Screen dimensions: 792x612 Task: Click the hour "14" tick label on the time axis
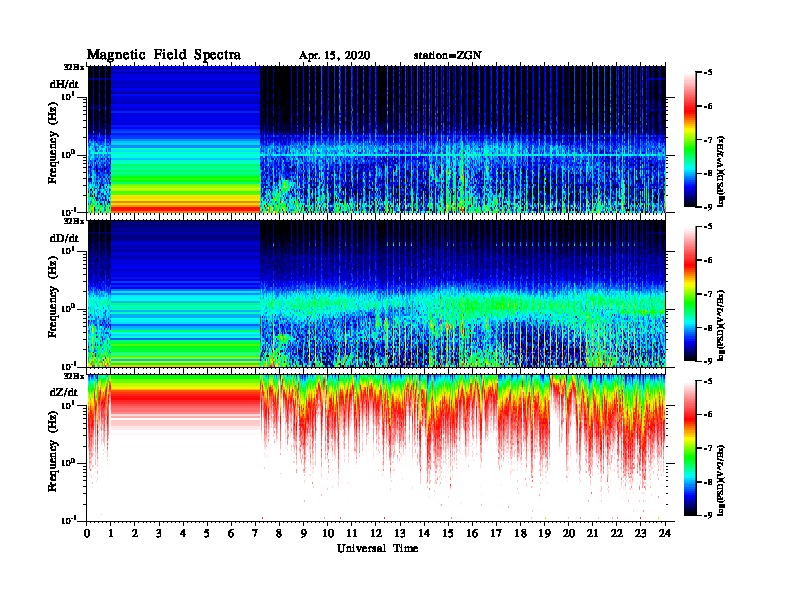tap(424, 533)
